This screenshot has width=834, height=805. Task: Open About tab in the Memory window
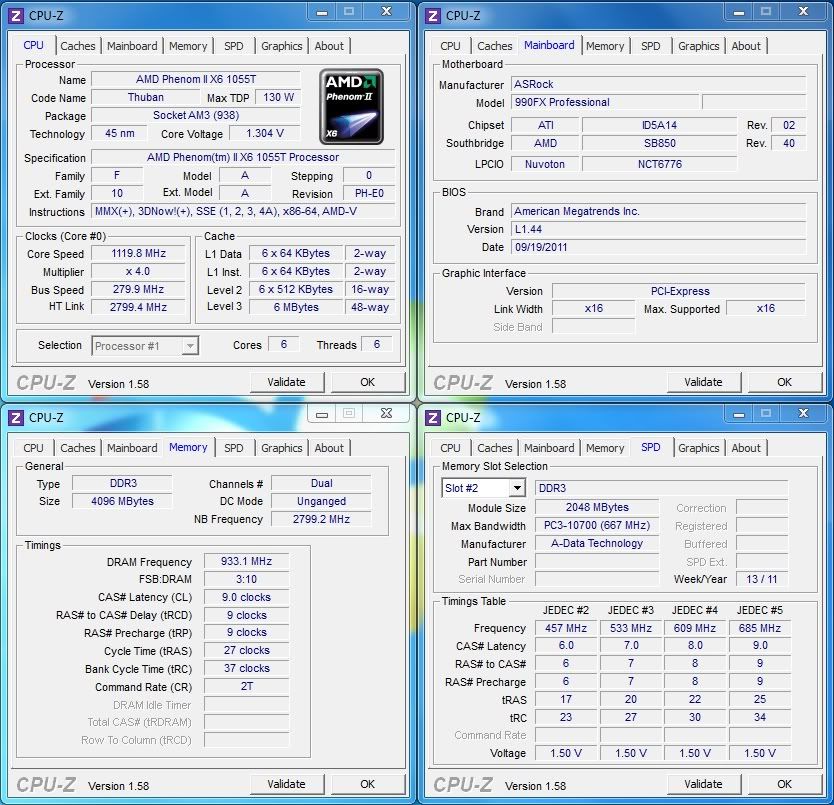pos(329,448)
